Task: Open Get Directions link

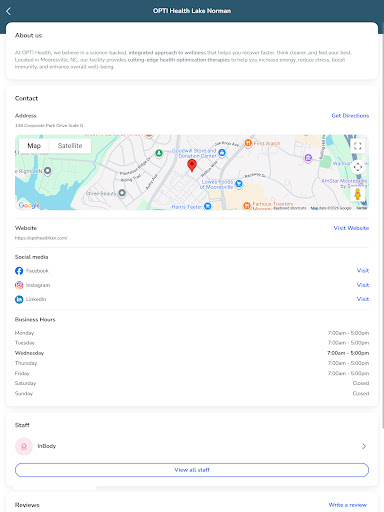Action: (x=350, y=116)
